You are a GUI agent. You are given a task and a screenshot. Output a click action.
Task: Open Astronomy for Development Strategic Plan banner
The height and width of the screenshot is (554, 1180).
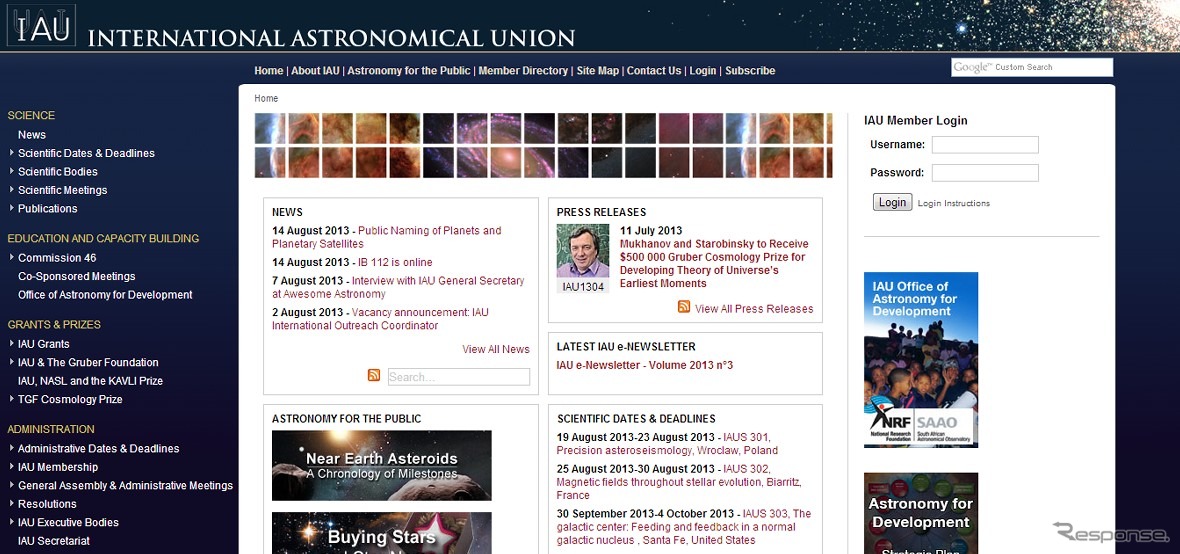[x=921, y=513]
